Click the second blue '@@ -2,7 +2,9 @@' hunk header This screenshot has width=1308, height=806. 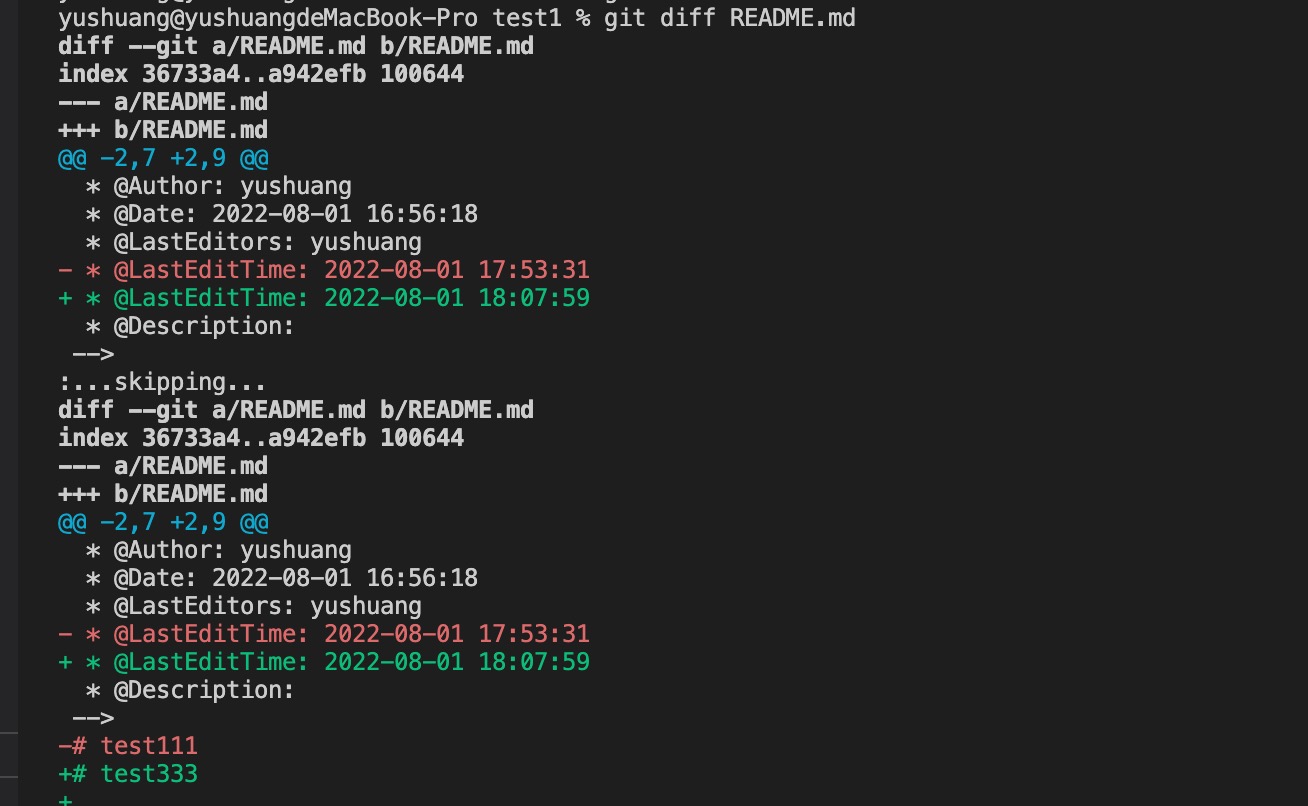[x=163, y=522]
